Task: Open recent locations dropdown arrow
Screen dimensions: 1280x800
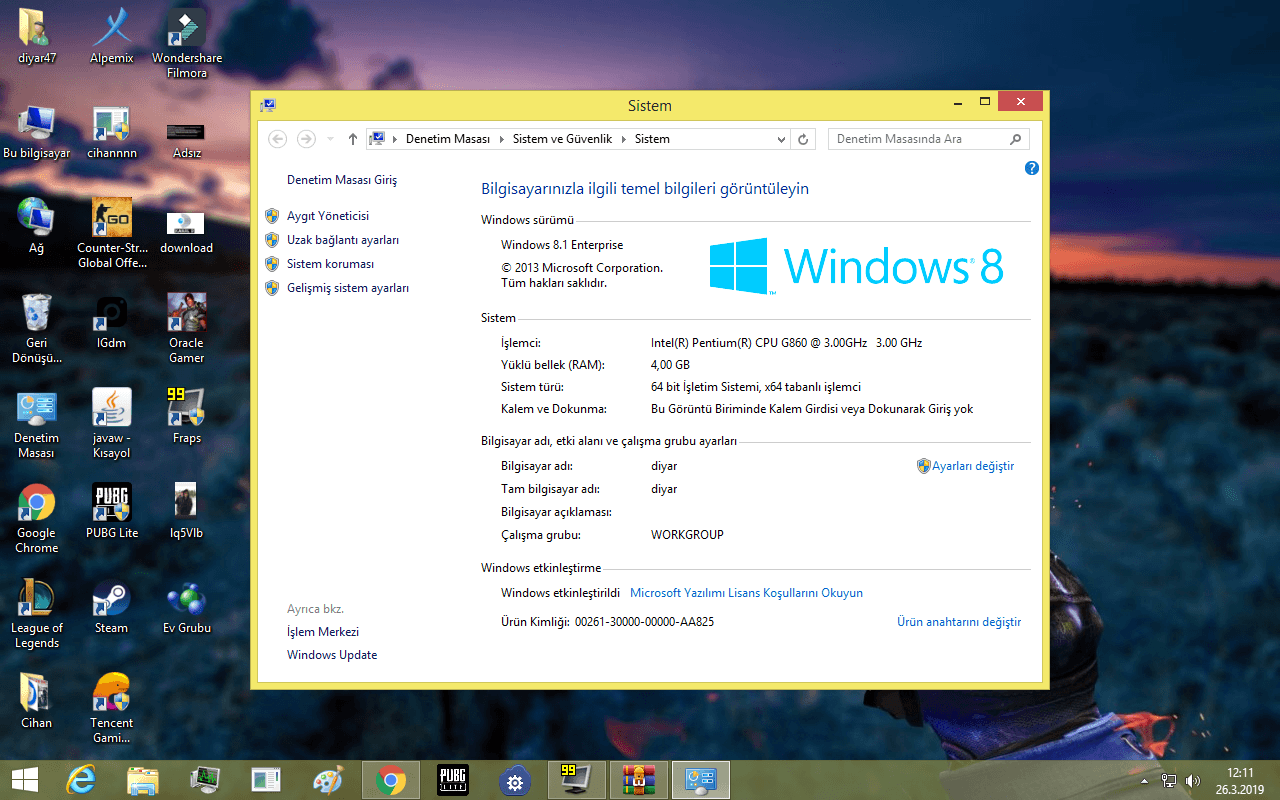Action: pyautogui.click(x=331, y=139)
